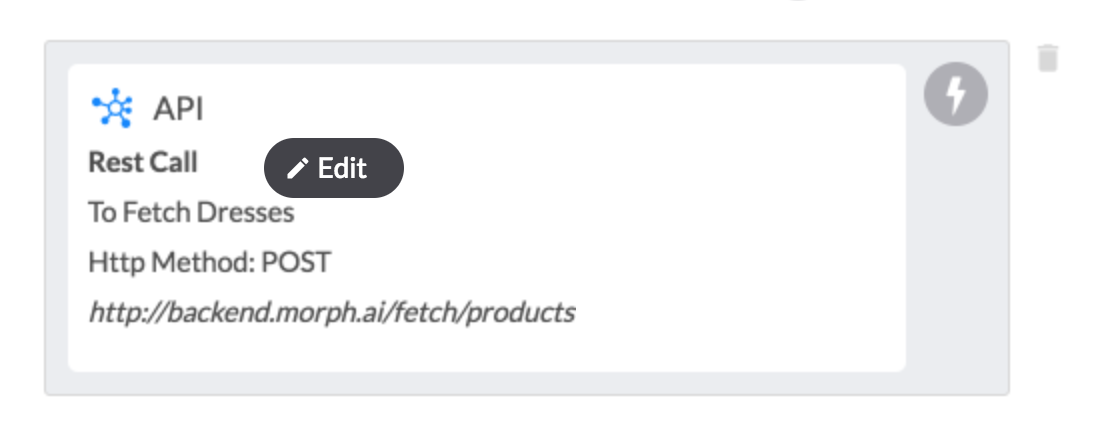Click the Edit label text in pill
Screen dimensions: 1098x428
point(342,168)
